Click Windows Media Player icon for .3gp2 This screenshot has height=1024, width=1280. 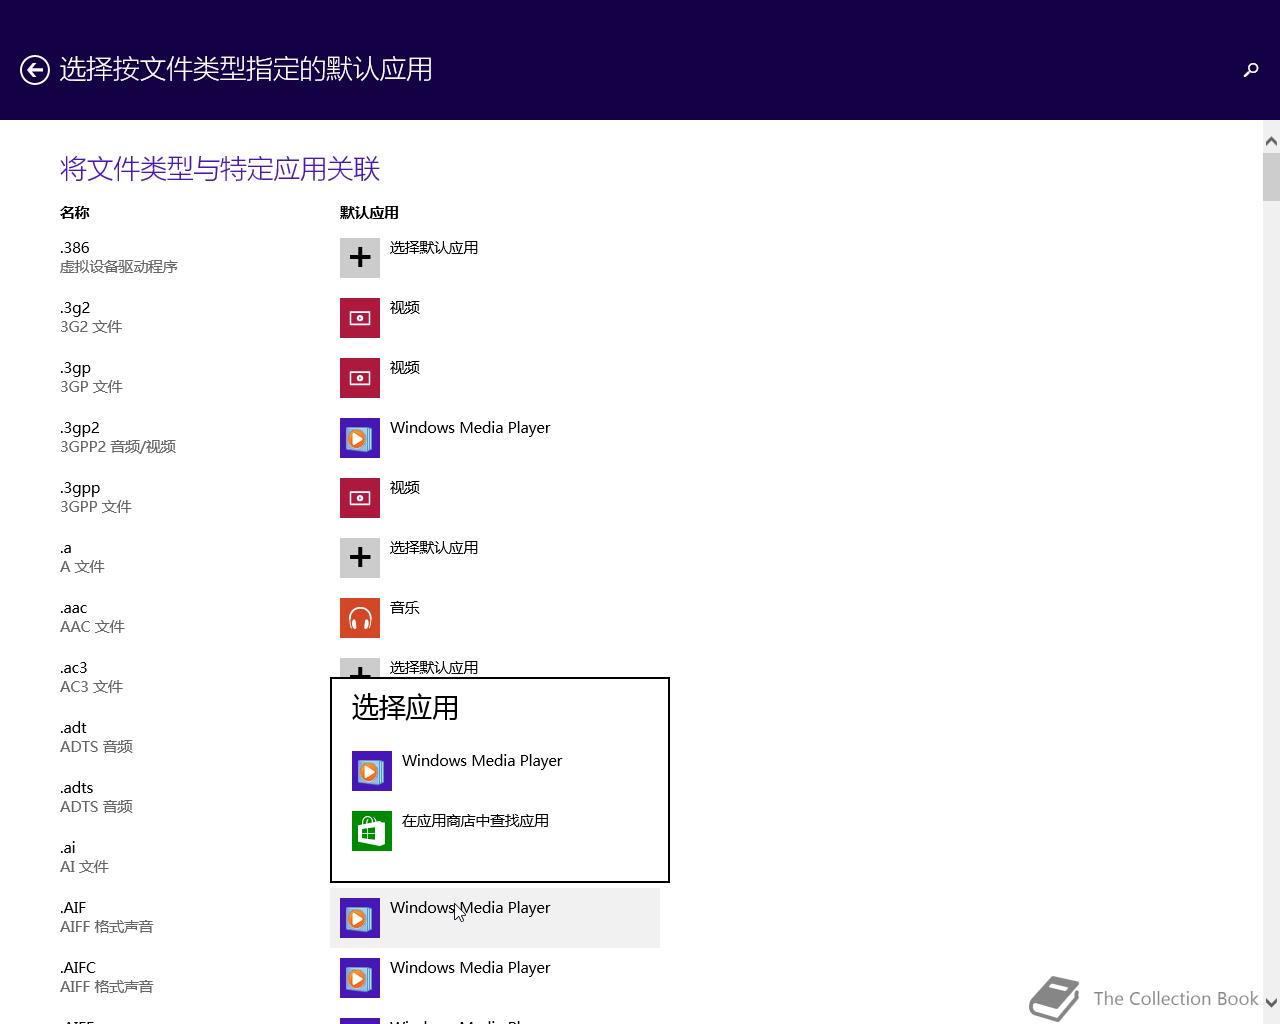(360, 438)
